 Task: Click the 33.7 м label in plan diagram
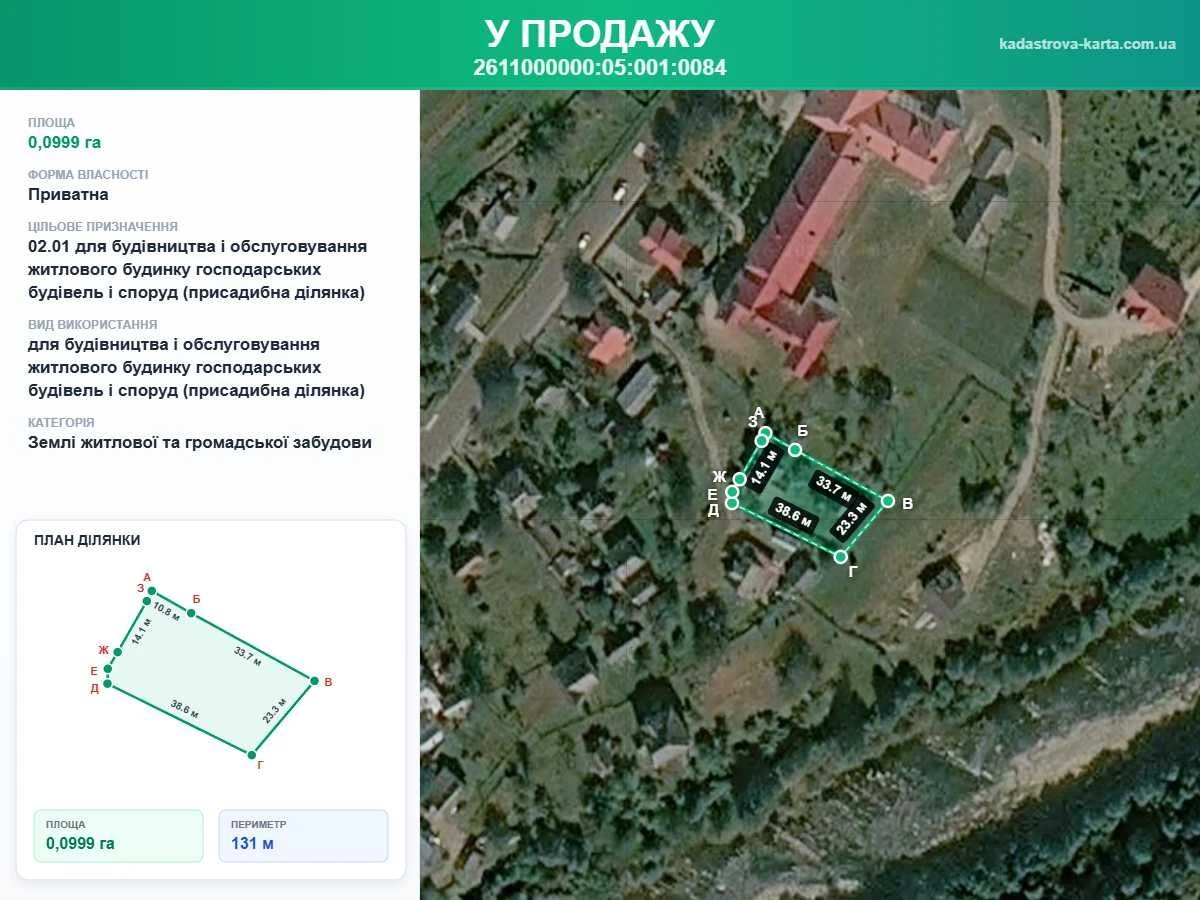(248, 657)
